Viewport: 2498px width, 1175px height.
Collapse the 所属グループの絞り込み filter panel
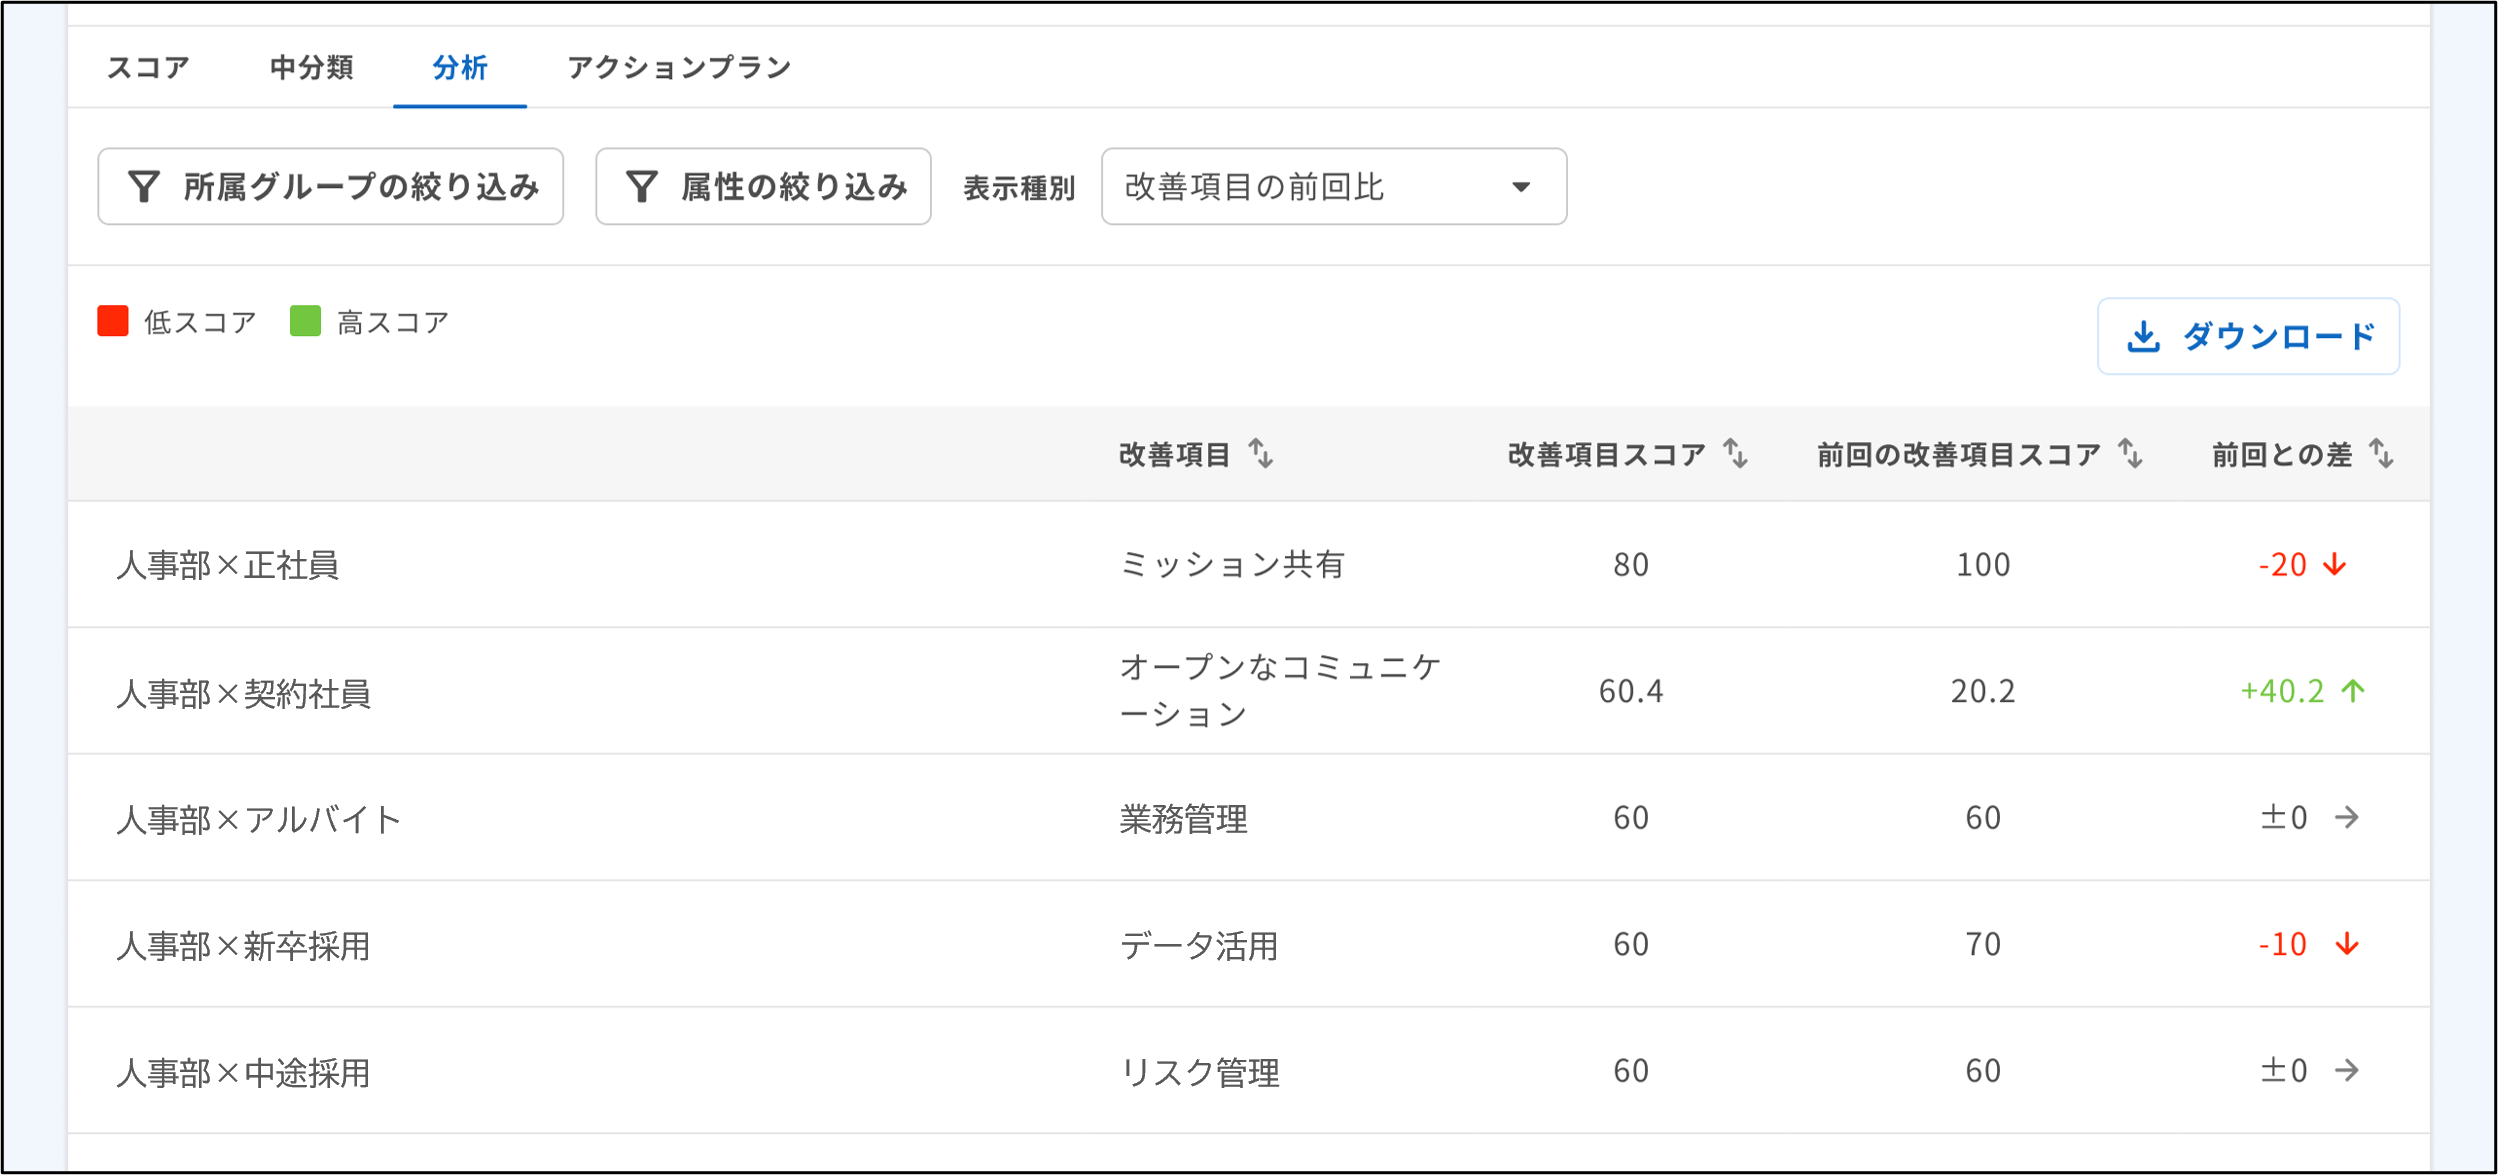click(330, 186)
